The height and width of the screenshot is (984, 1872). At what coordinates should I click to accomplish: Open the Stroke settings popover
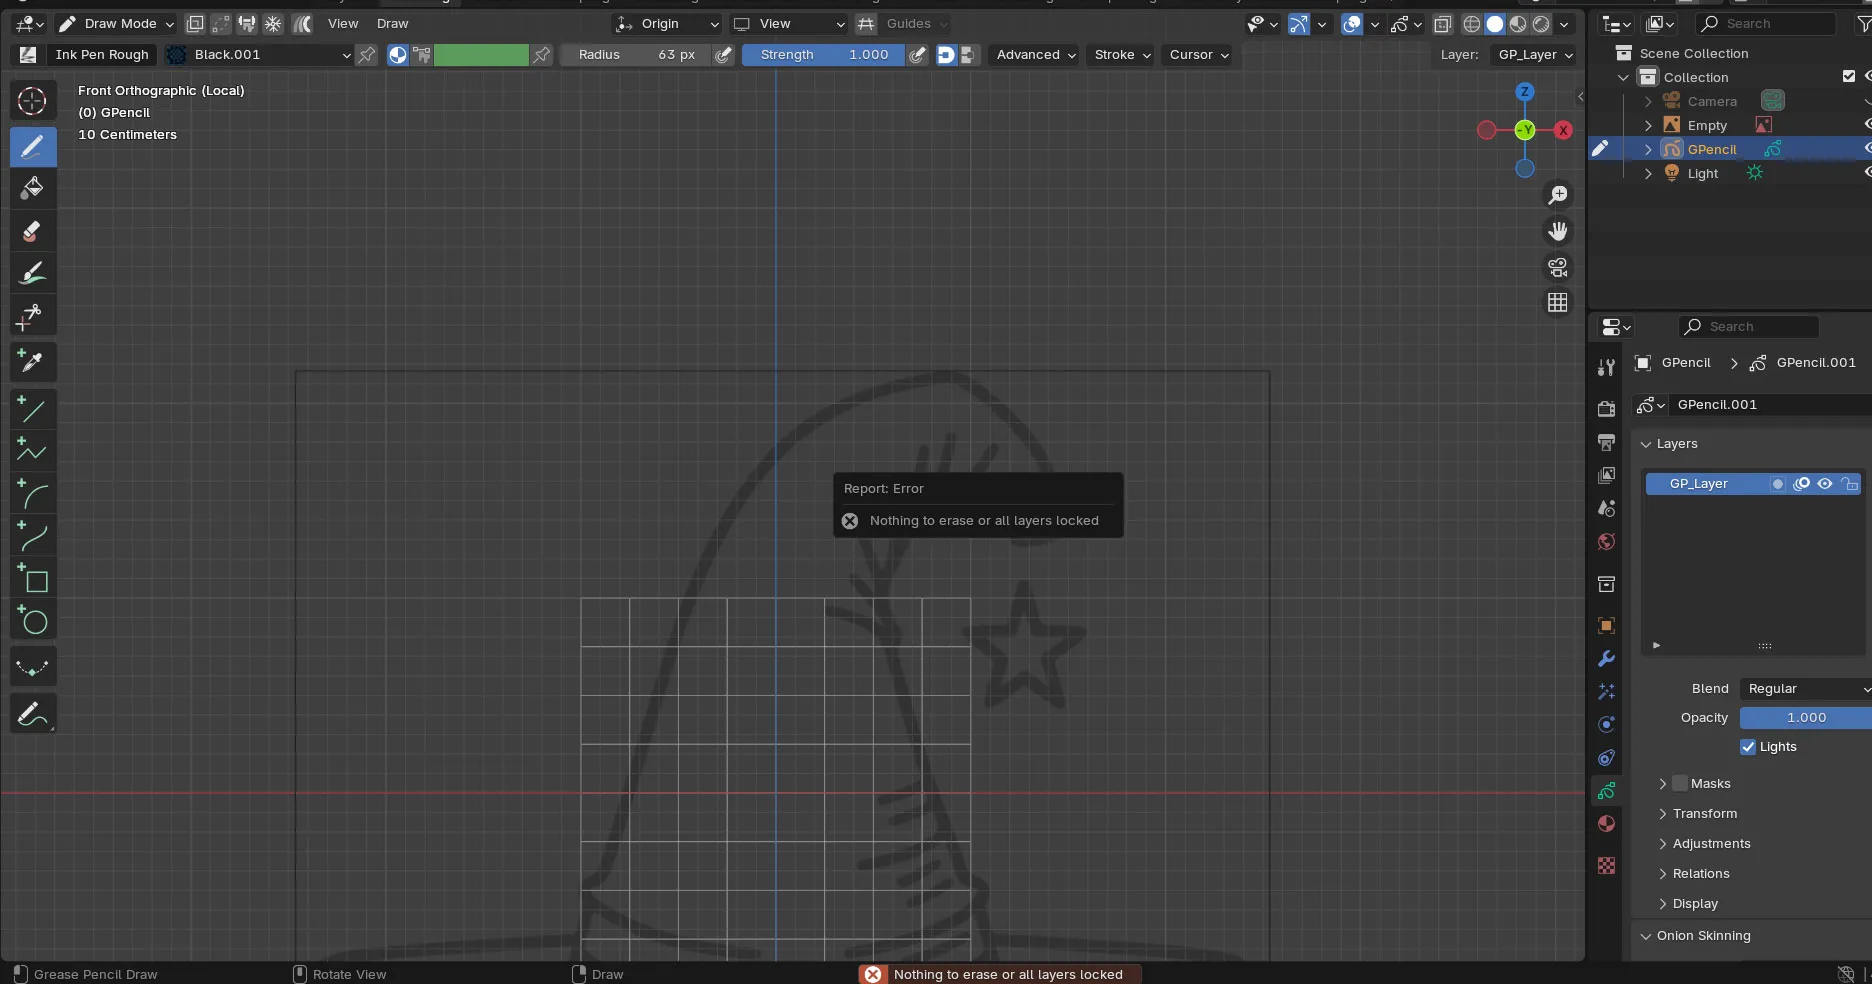click(1122, 55)
